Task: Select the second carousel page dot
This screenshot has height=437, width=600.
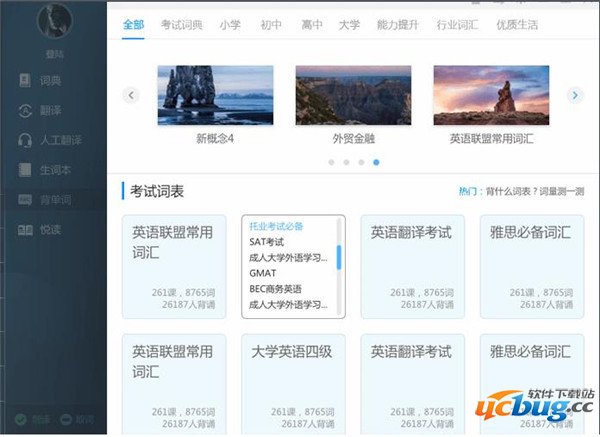Action: click(x=346, y=162)
